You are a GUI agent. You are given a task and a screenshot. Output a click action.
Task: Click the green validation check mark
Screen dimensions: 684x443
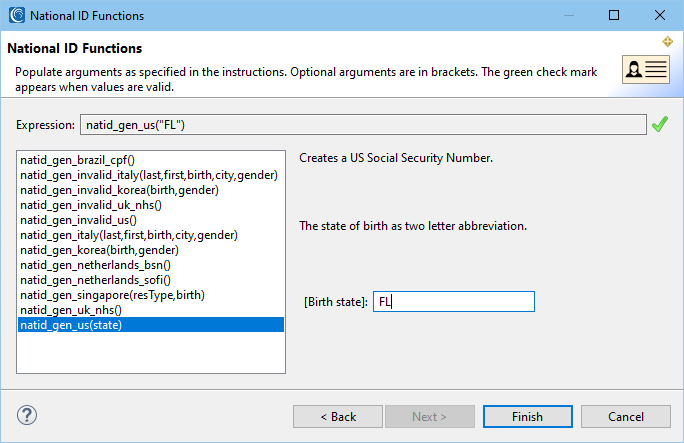tap(660, 124)
